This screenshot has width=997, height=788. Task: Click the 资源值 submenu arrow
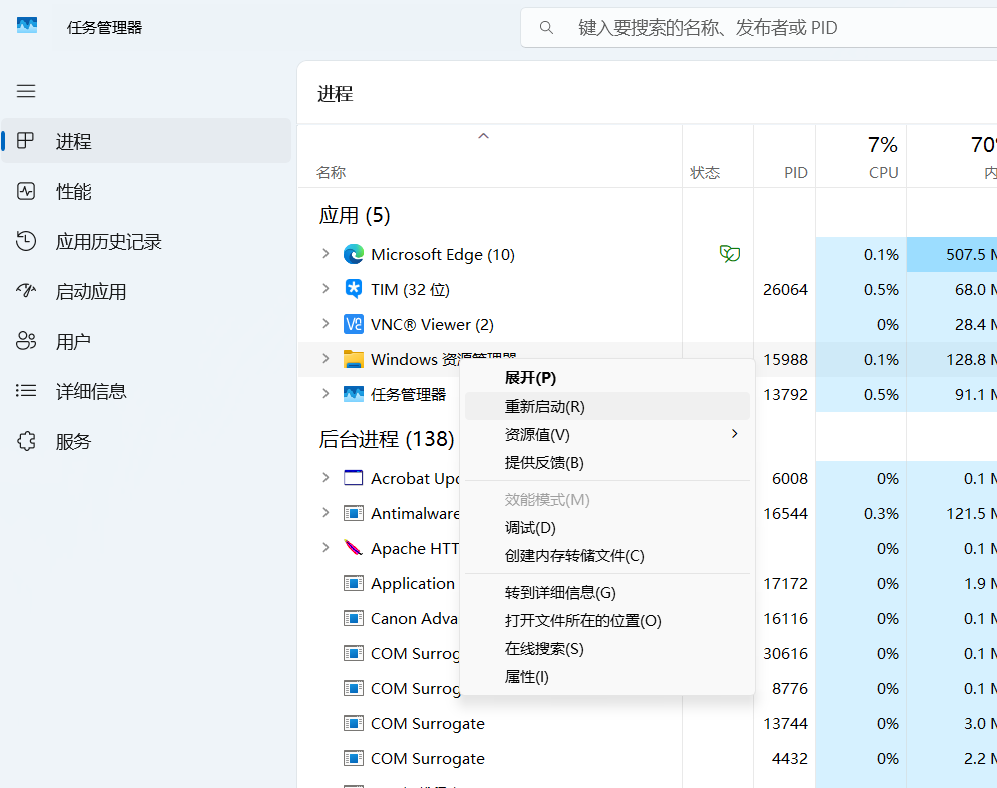734,434
